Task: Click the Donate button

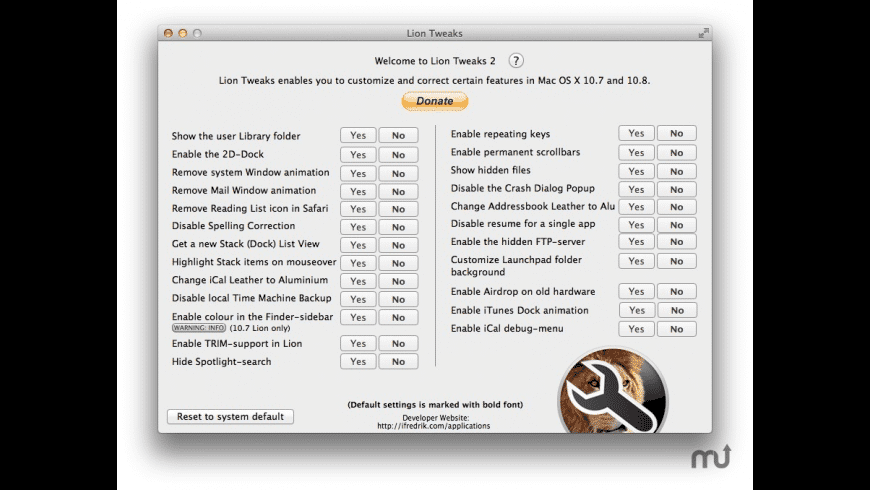Action: (434, 101)
